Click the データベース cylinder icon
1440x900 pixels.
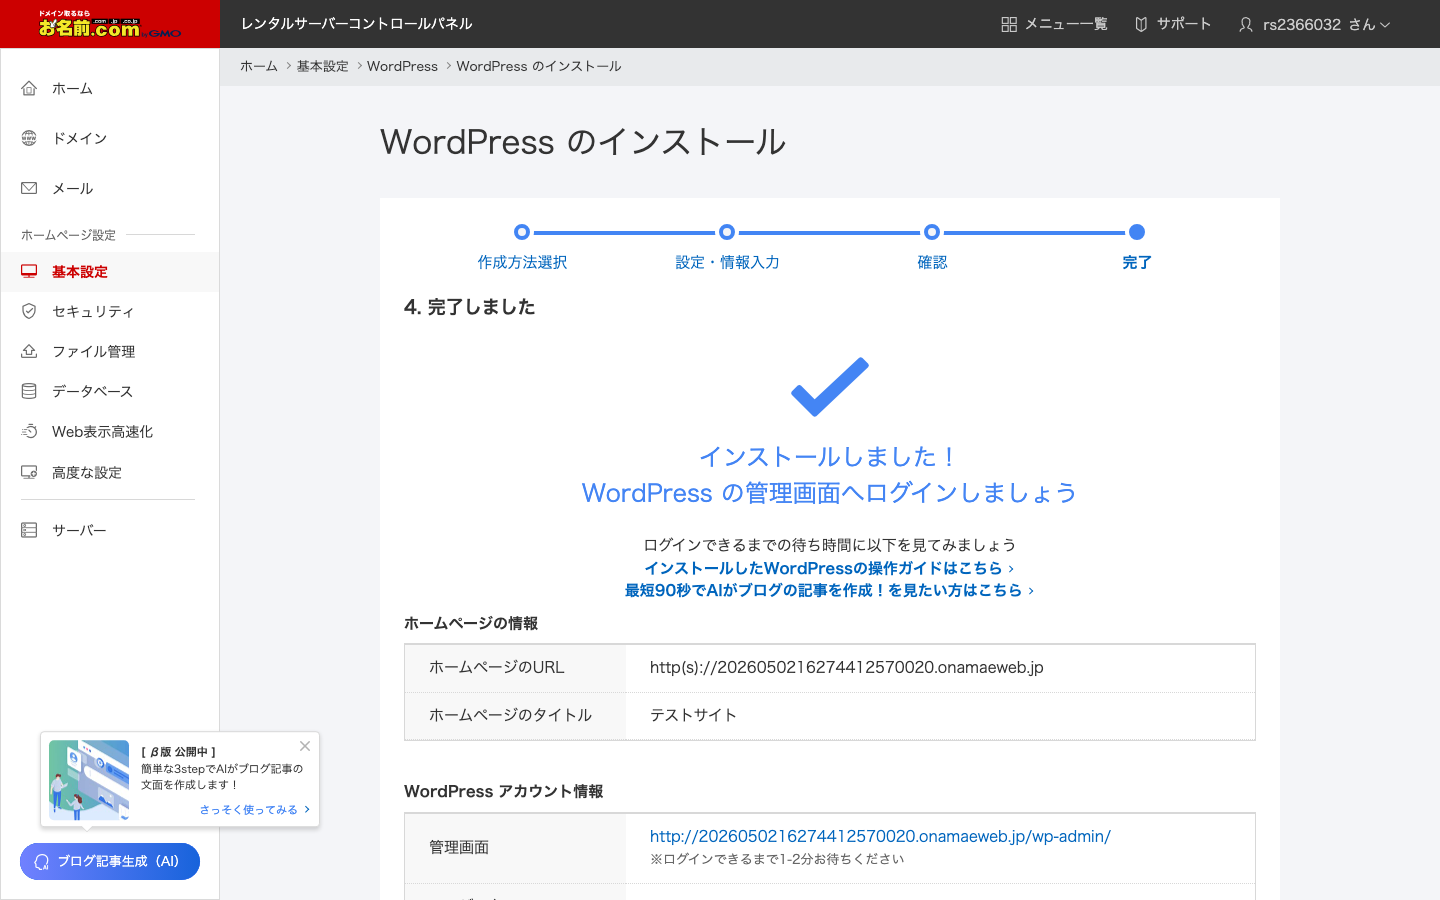tap(29, 391)
